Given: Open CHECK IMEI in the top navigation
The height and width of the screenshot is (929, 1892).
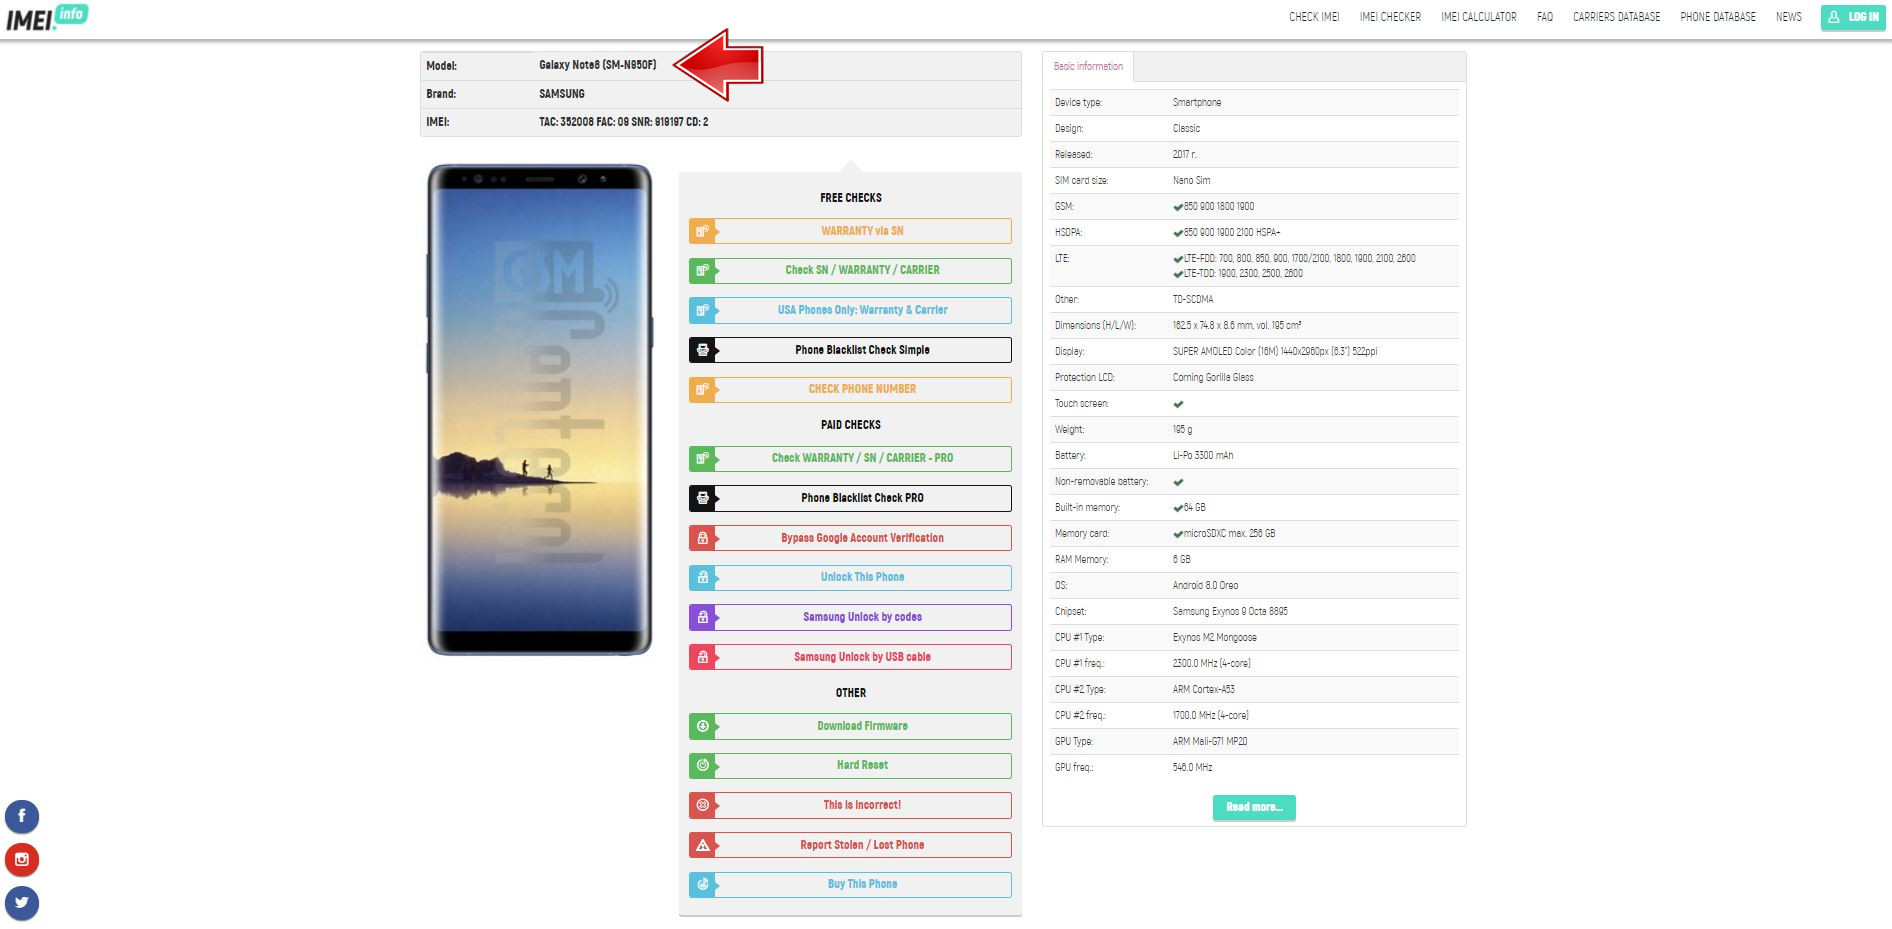Looking at the screenshot, I should tap(1314, 17).
